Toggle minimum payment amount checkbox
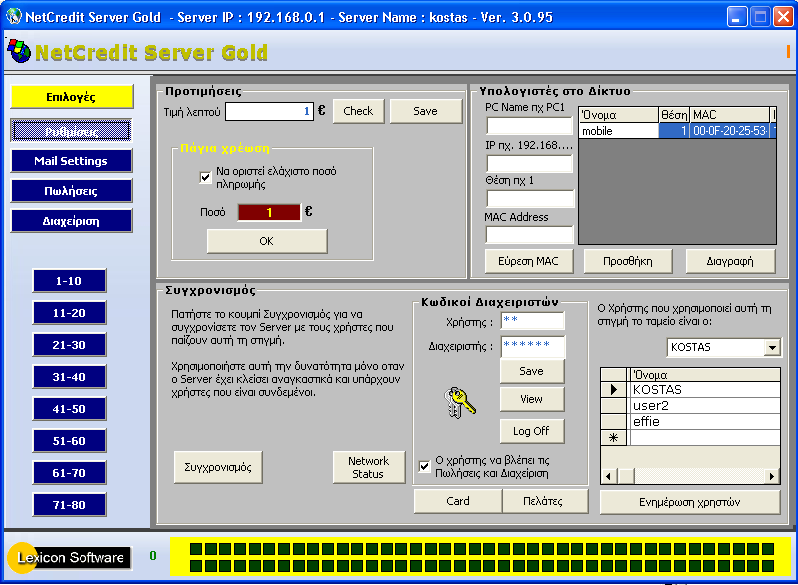This screenshot has width=798, height=585. click(205, 177)
